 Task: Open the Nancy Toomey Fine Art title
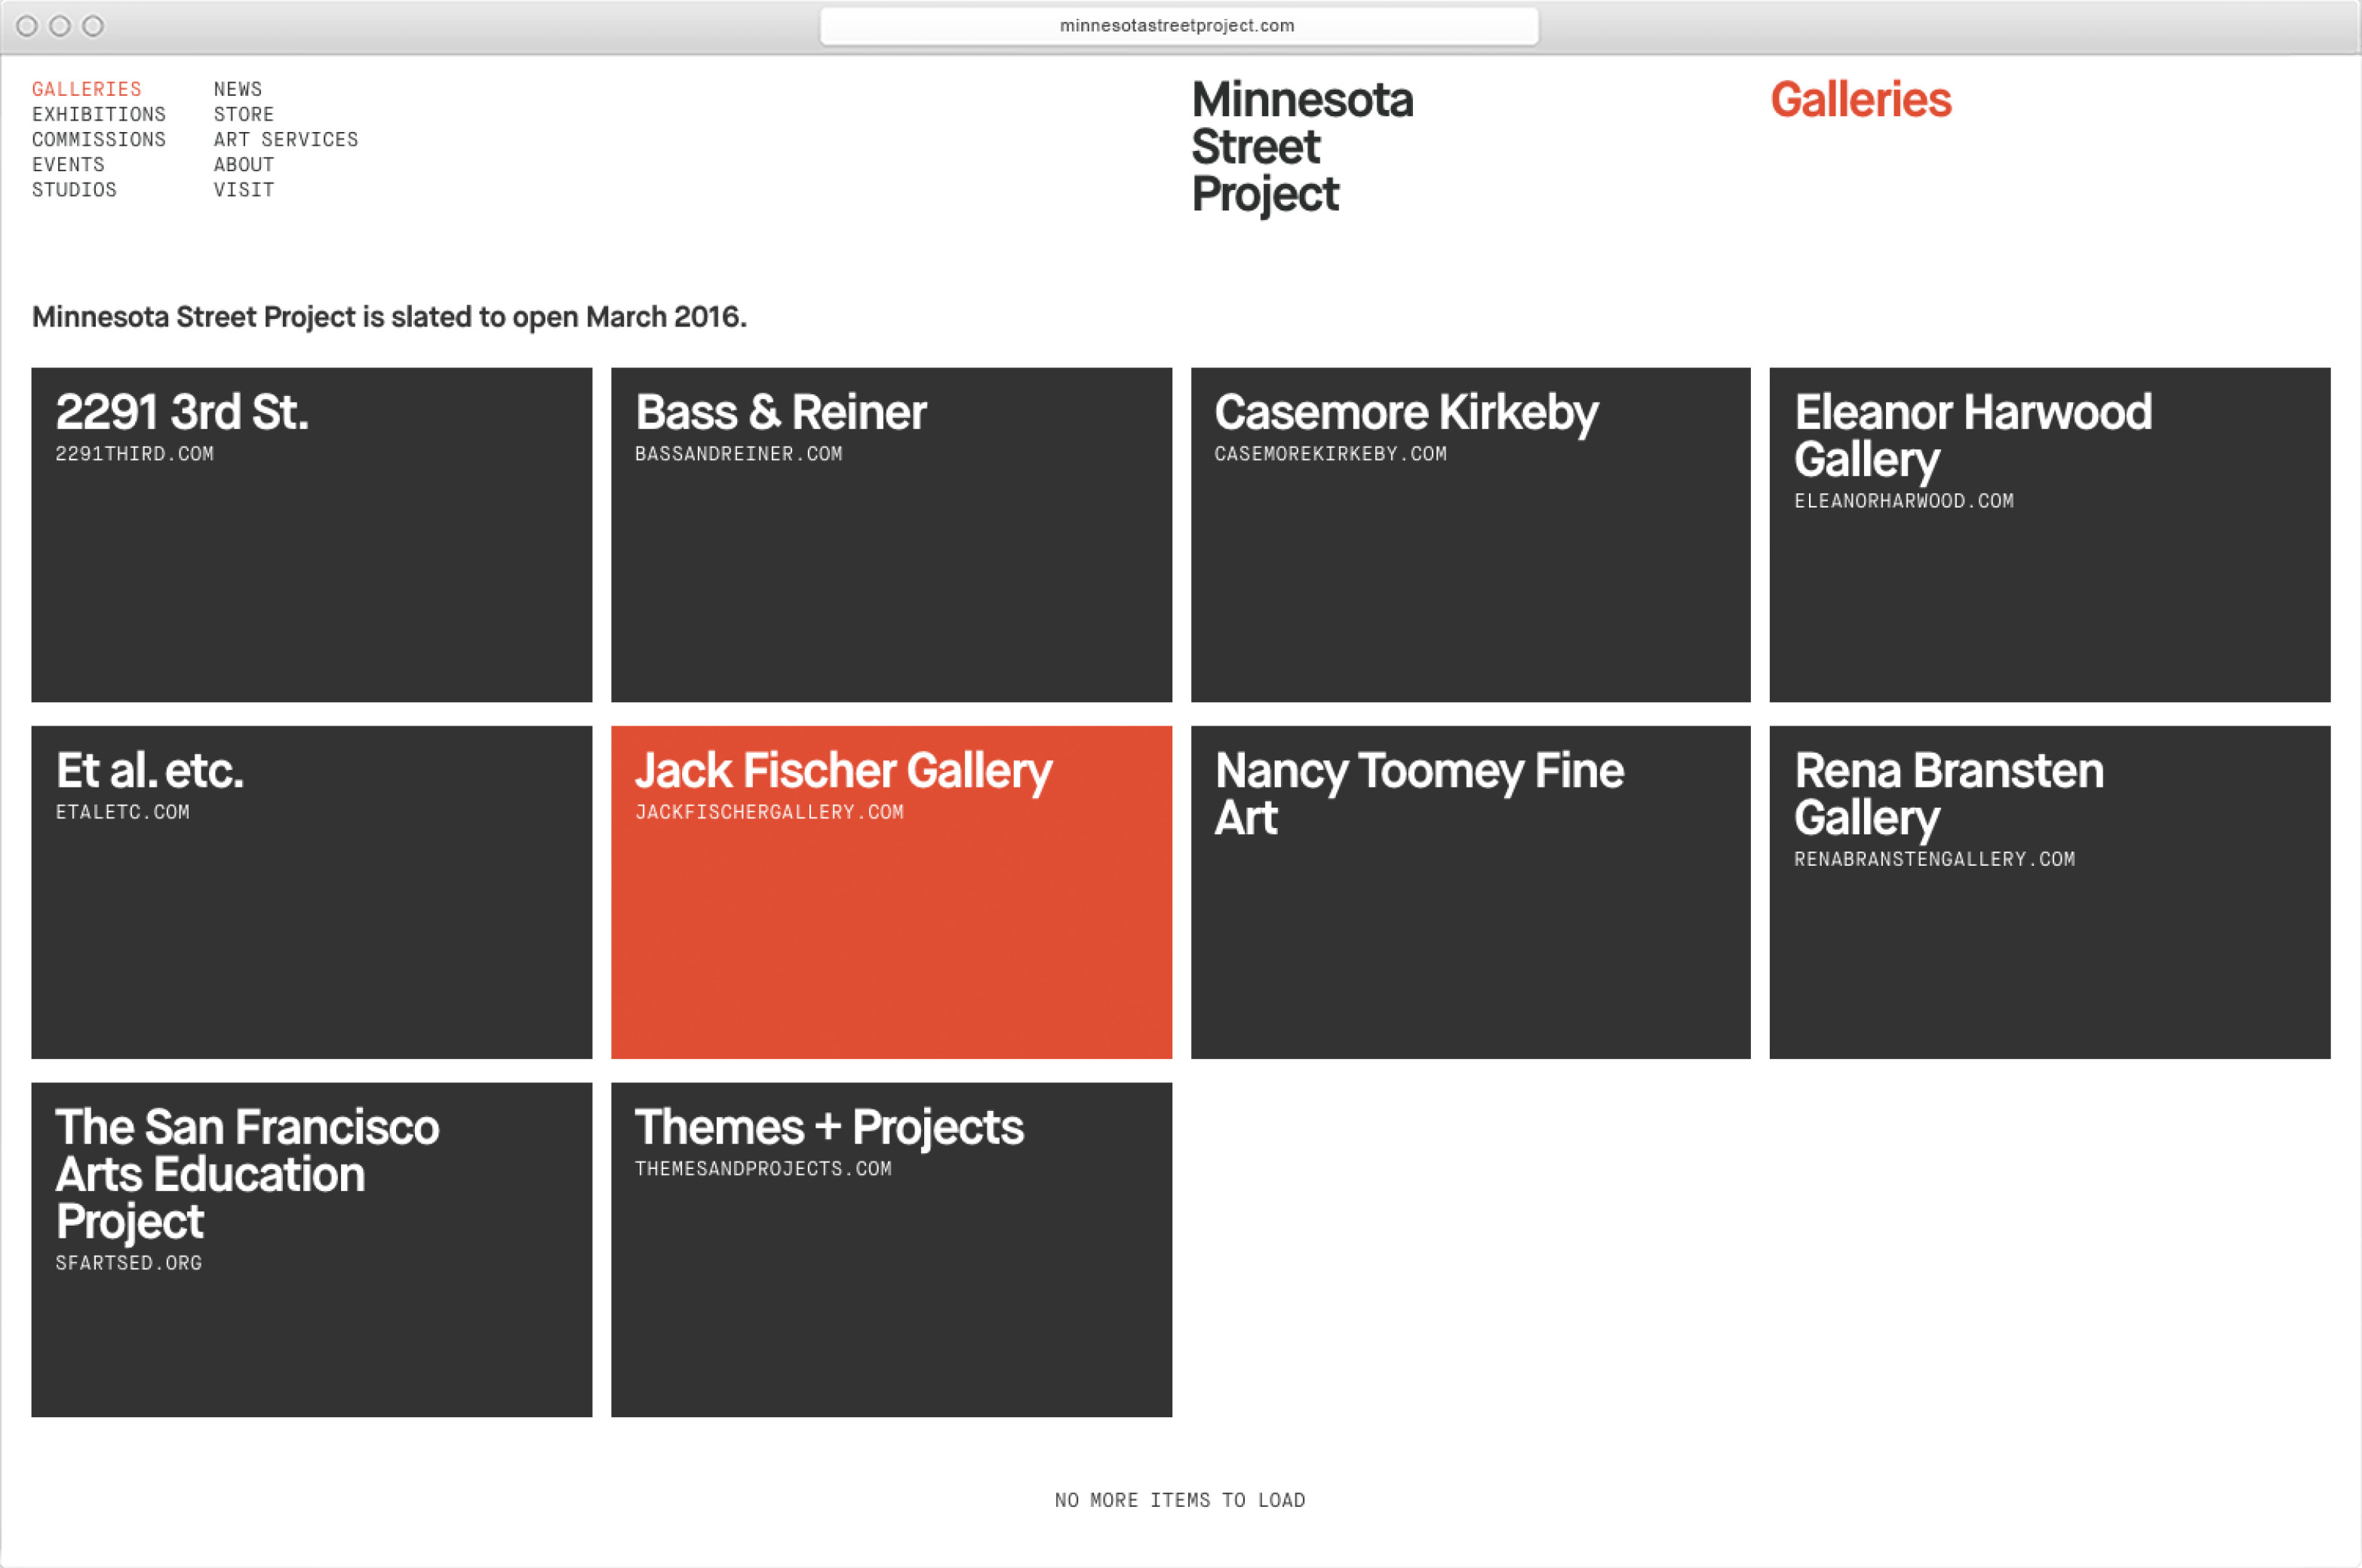(1420, 794)
